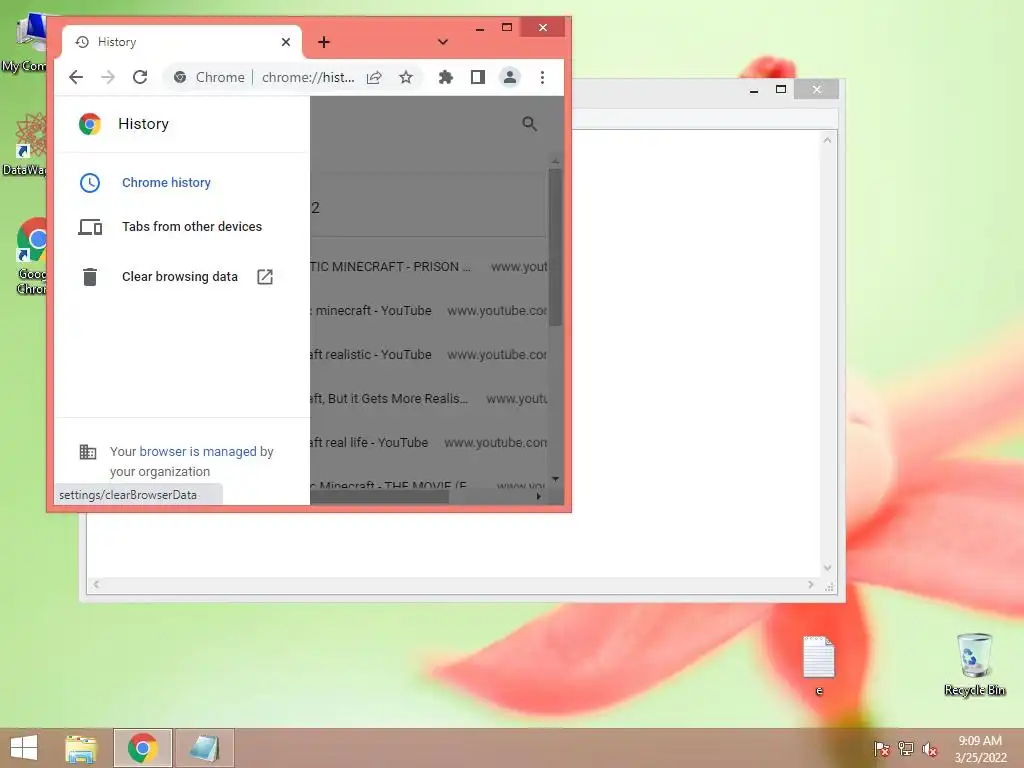
Task: Click the Chrome logo beside History
Action: (x=90, y=124)
